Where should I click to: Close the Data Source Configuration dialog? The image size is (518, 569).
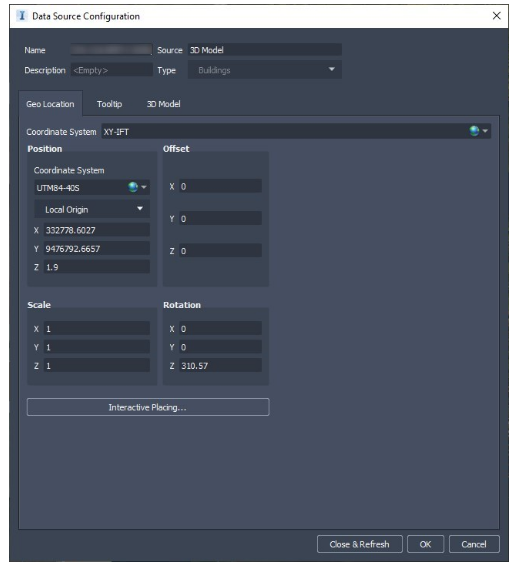pyautogui.click(x=497, y=16)
